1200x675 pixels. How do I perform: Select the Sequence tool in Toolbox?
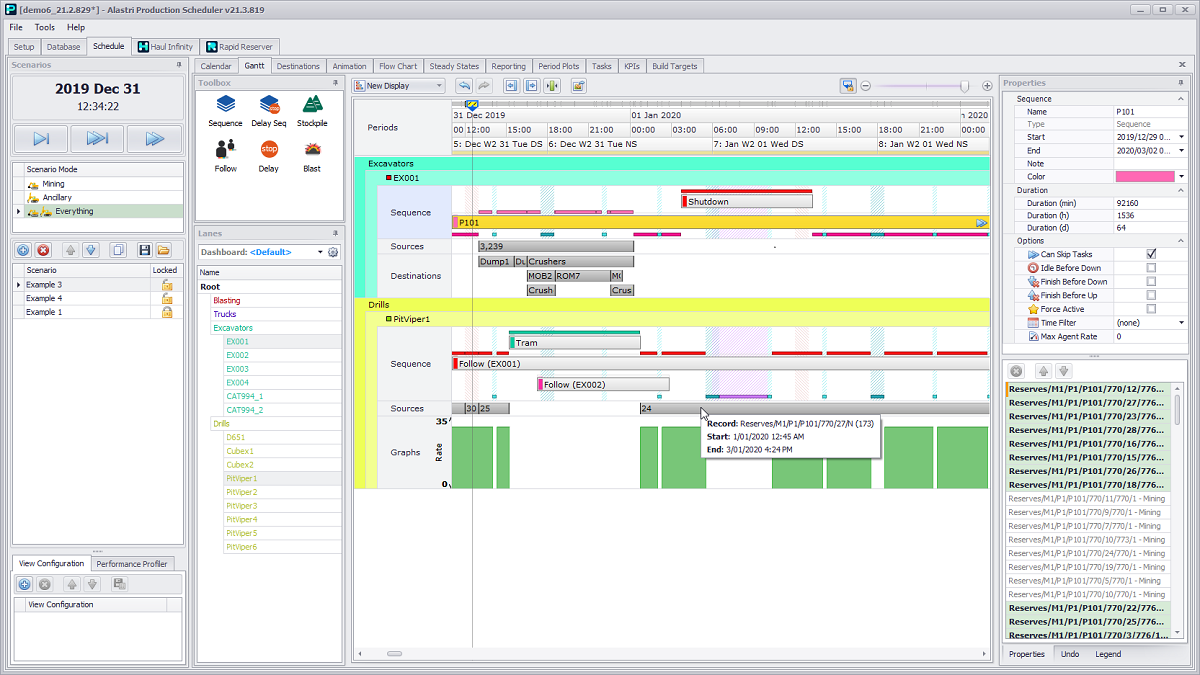(x=225, y=110)
